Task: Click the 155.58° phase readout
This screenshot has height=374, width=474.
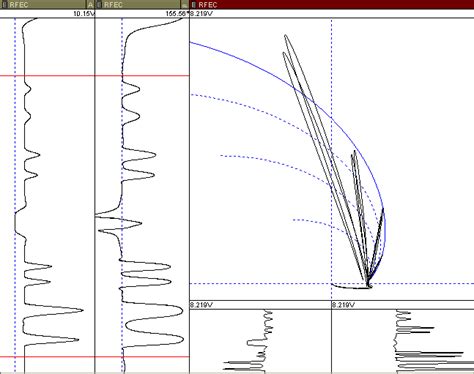Action: pos(177,14)
